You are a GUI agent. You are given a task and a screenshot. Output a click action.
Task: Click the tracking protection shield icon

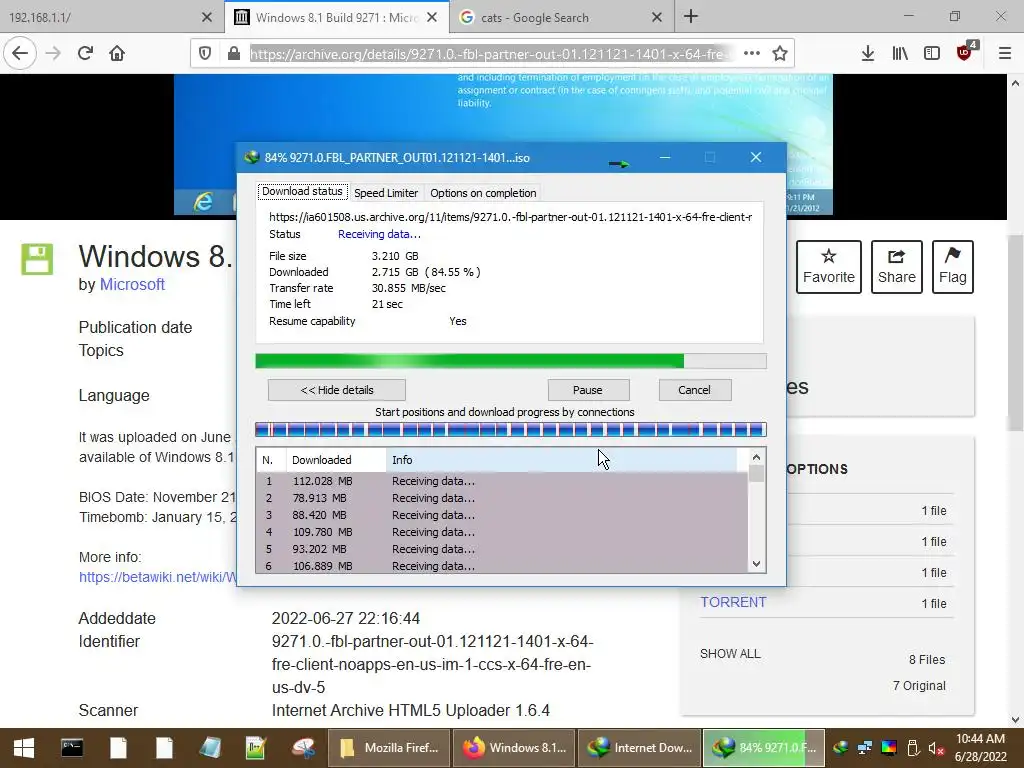point(205,54)
